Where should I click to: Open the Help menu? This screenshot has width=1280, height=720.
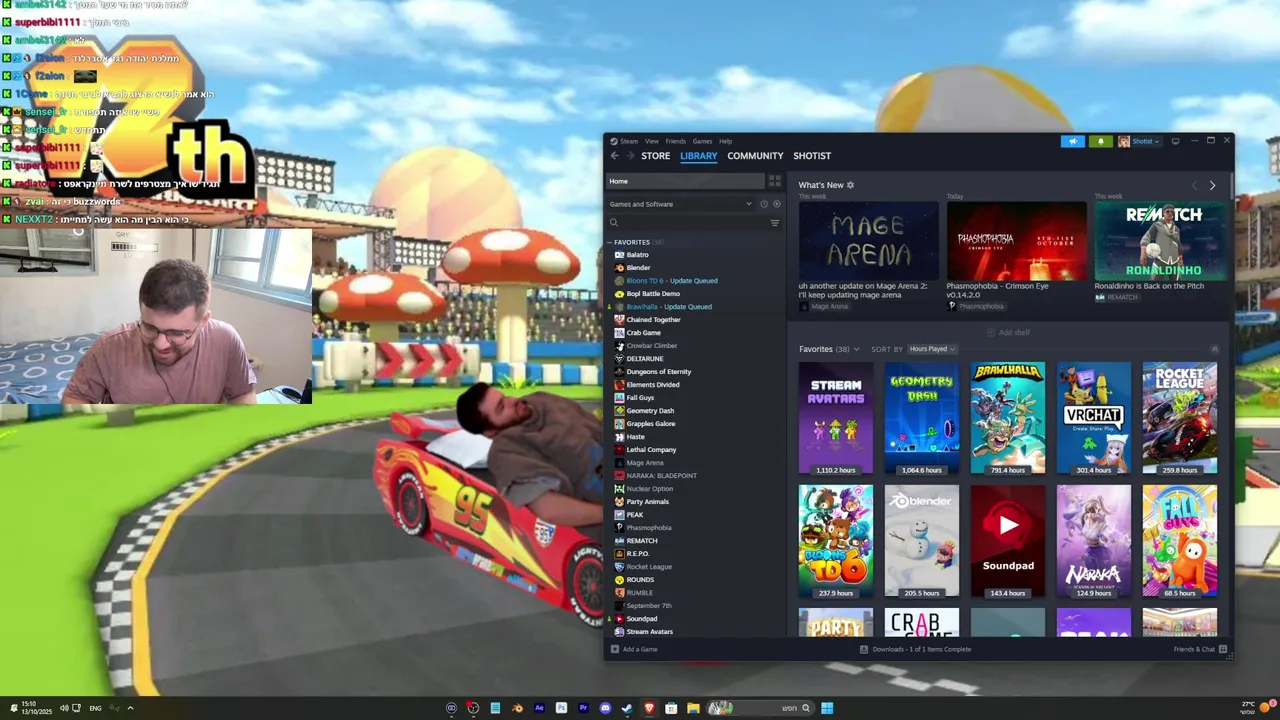point(726,141)
